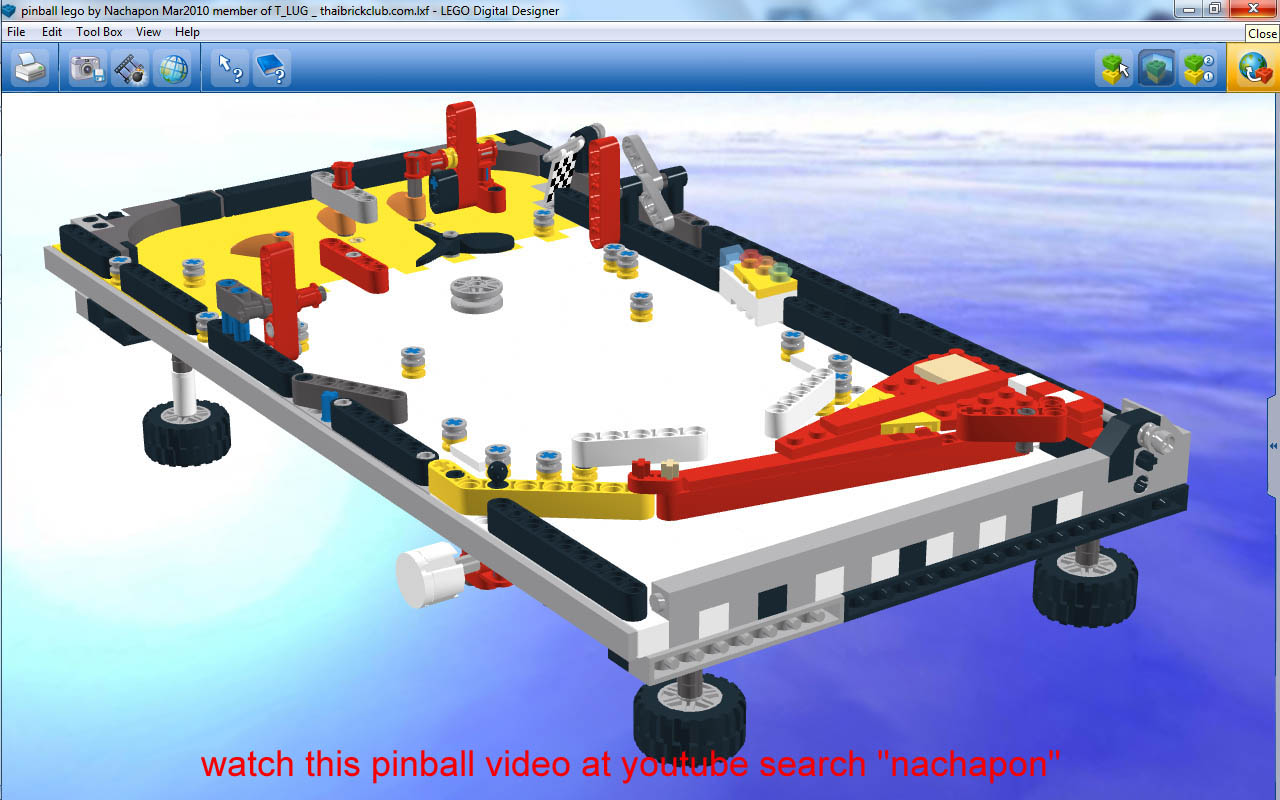Click the LEGO Digital Designer share globe icon
The image size is (1280, 800).
coord(1253,68)
